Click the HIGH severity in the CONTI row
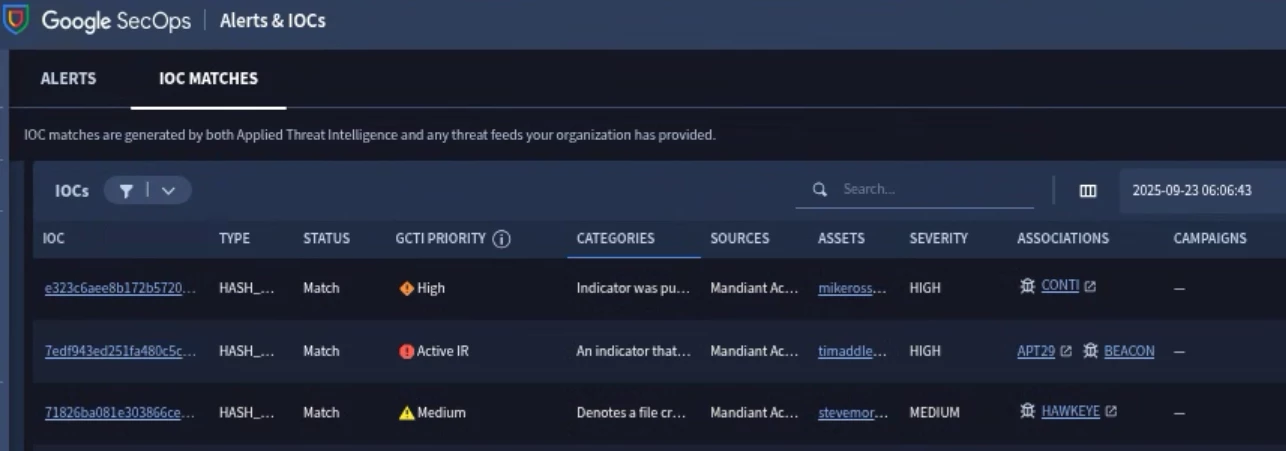 tap(925, 288)
